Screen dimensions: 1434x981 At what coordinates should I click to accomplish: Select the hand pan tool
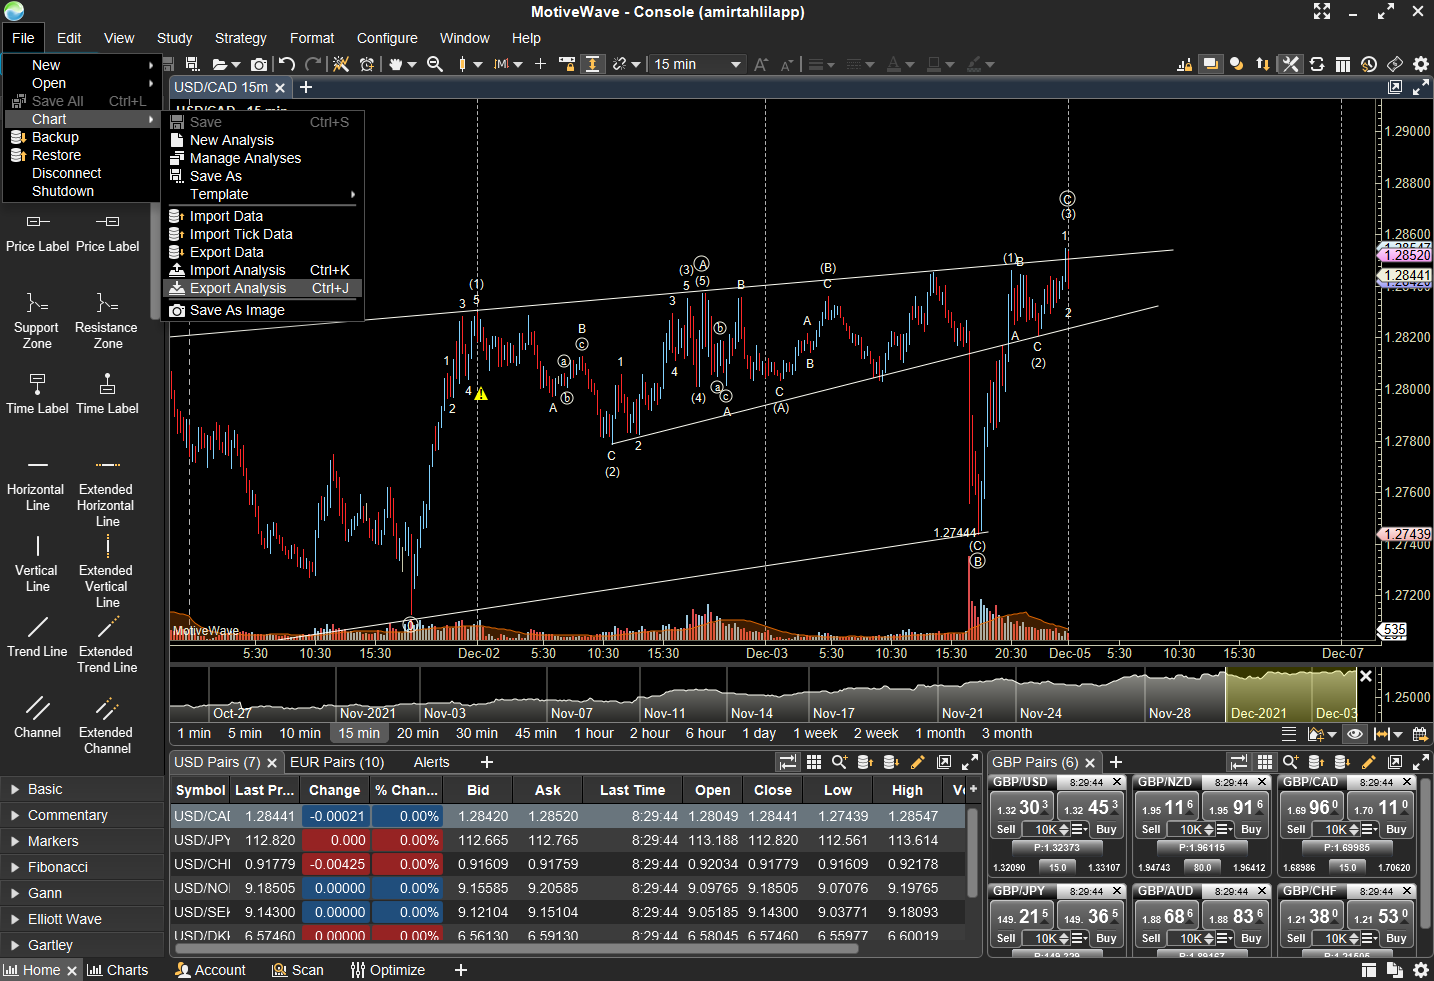click(x=396, y=64)
